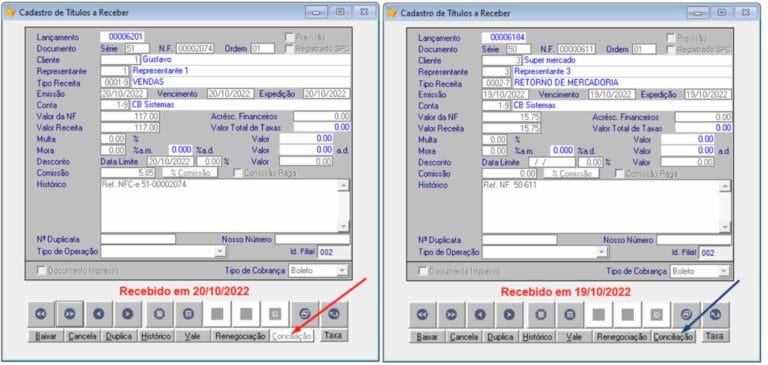Click print icon in left window toolbar

305,315
